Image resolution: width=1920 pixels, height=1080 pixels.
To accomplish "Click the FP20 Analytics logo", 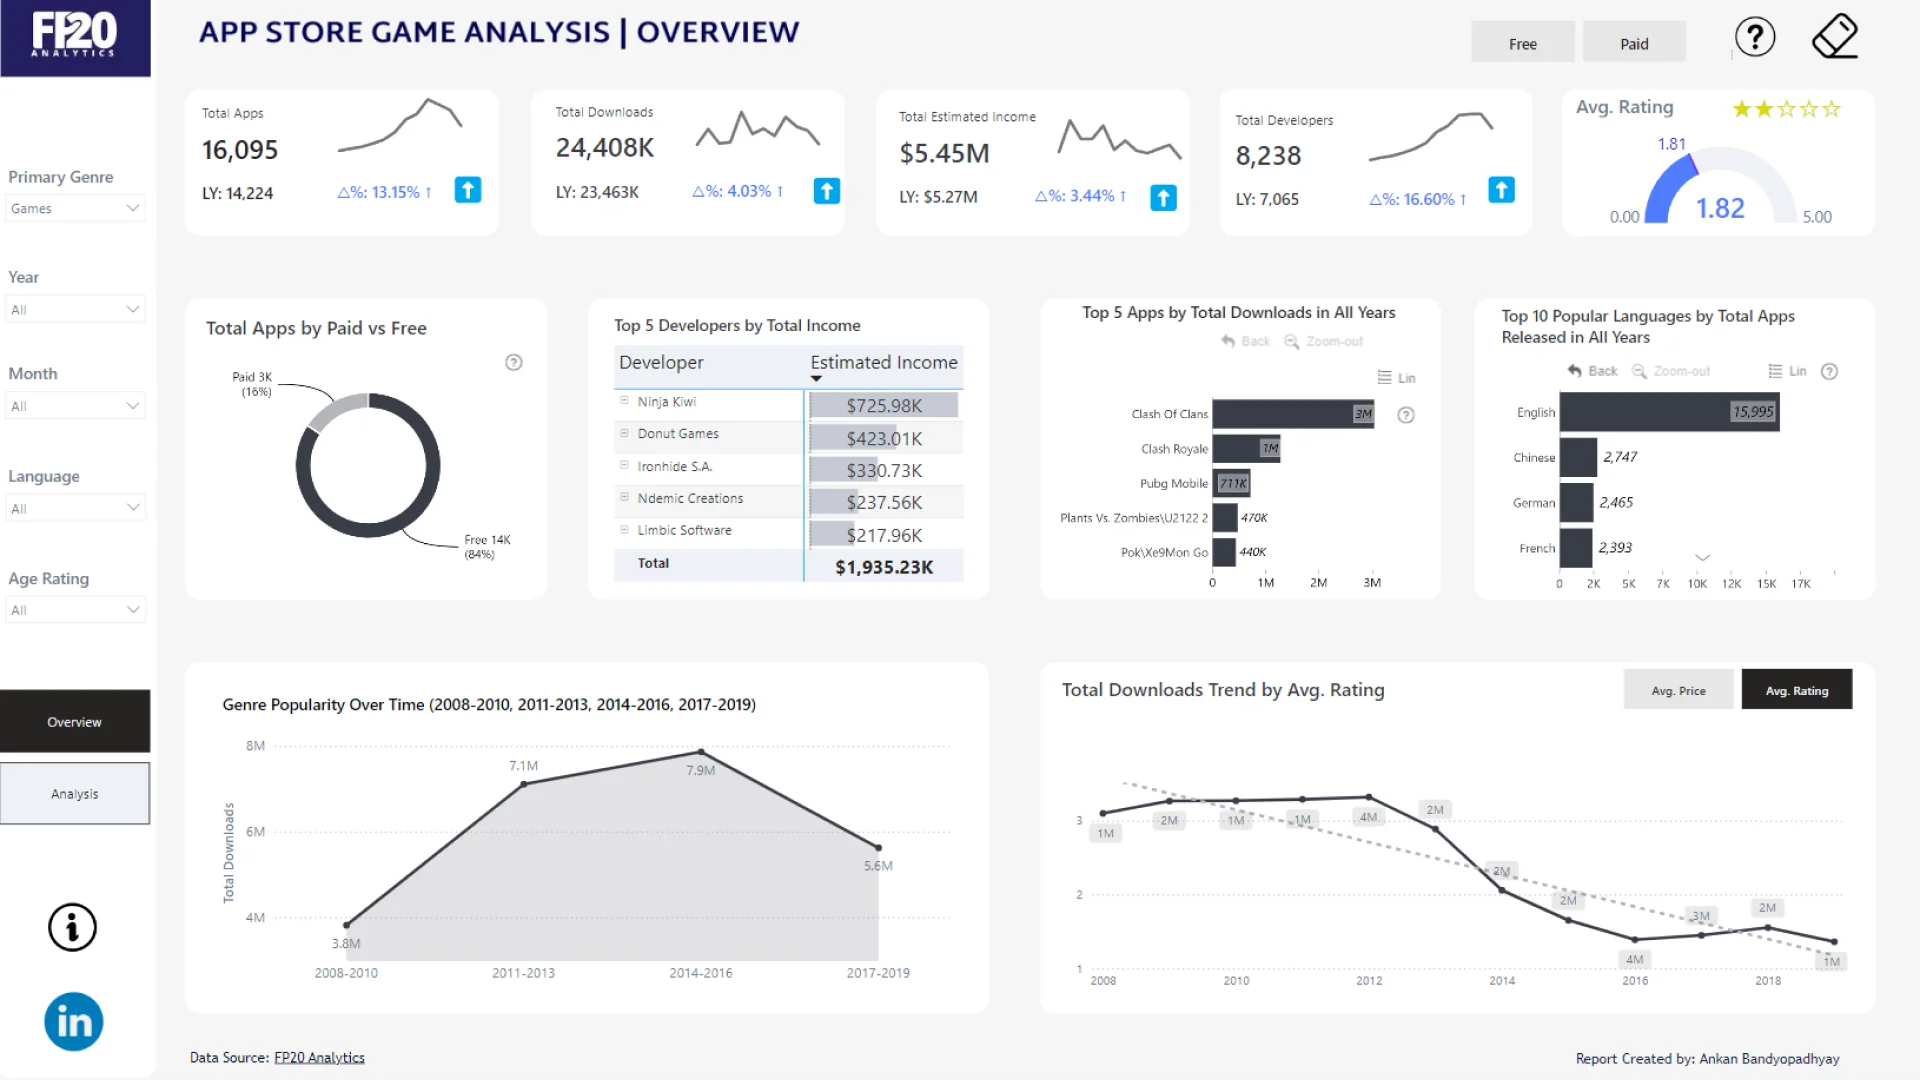I will pos(75,38).
